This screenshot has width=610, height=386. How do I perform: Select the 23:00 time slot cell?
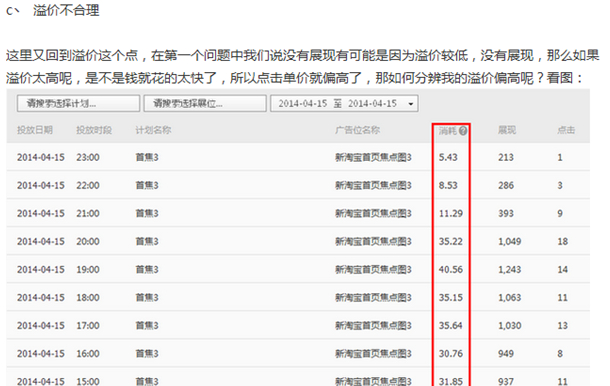coord(88,157)
